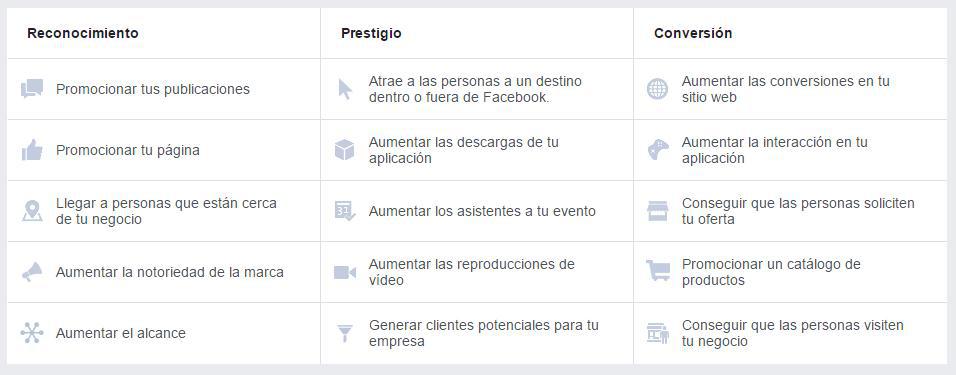Click the cube icon for app downloads
The image size is (956, 375).
point(344,150)
